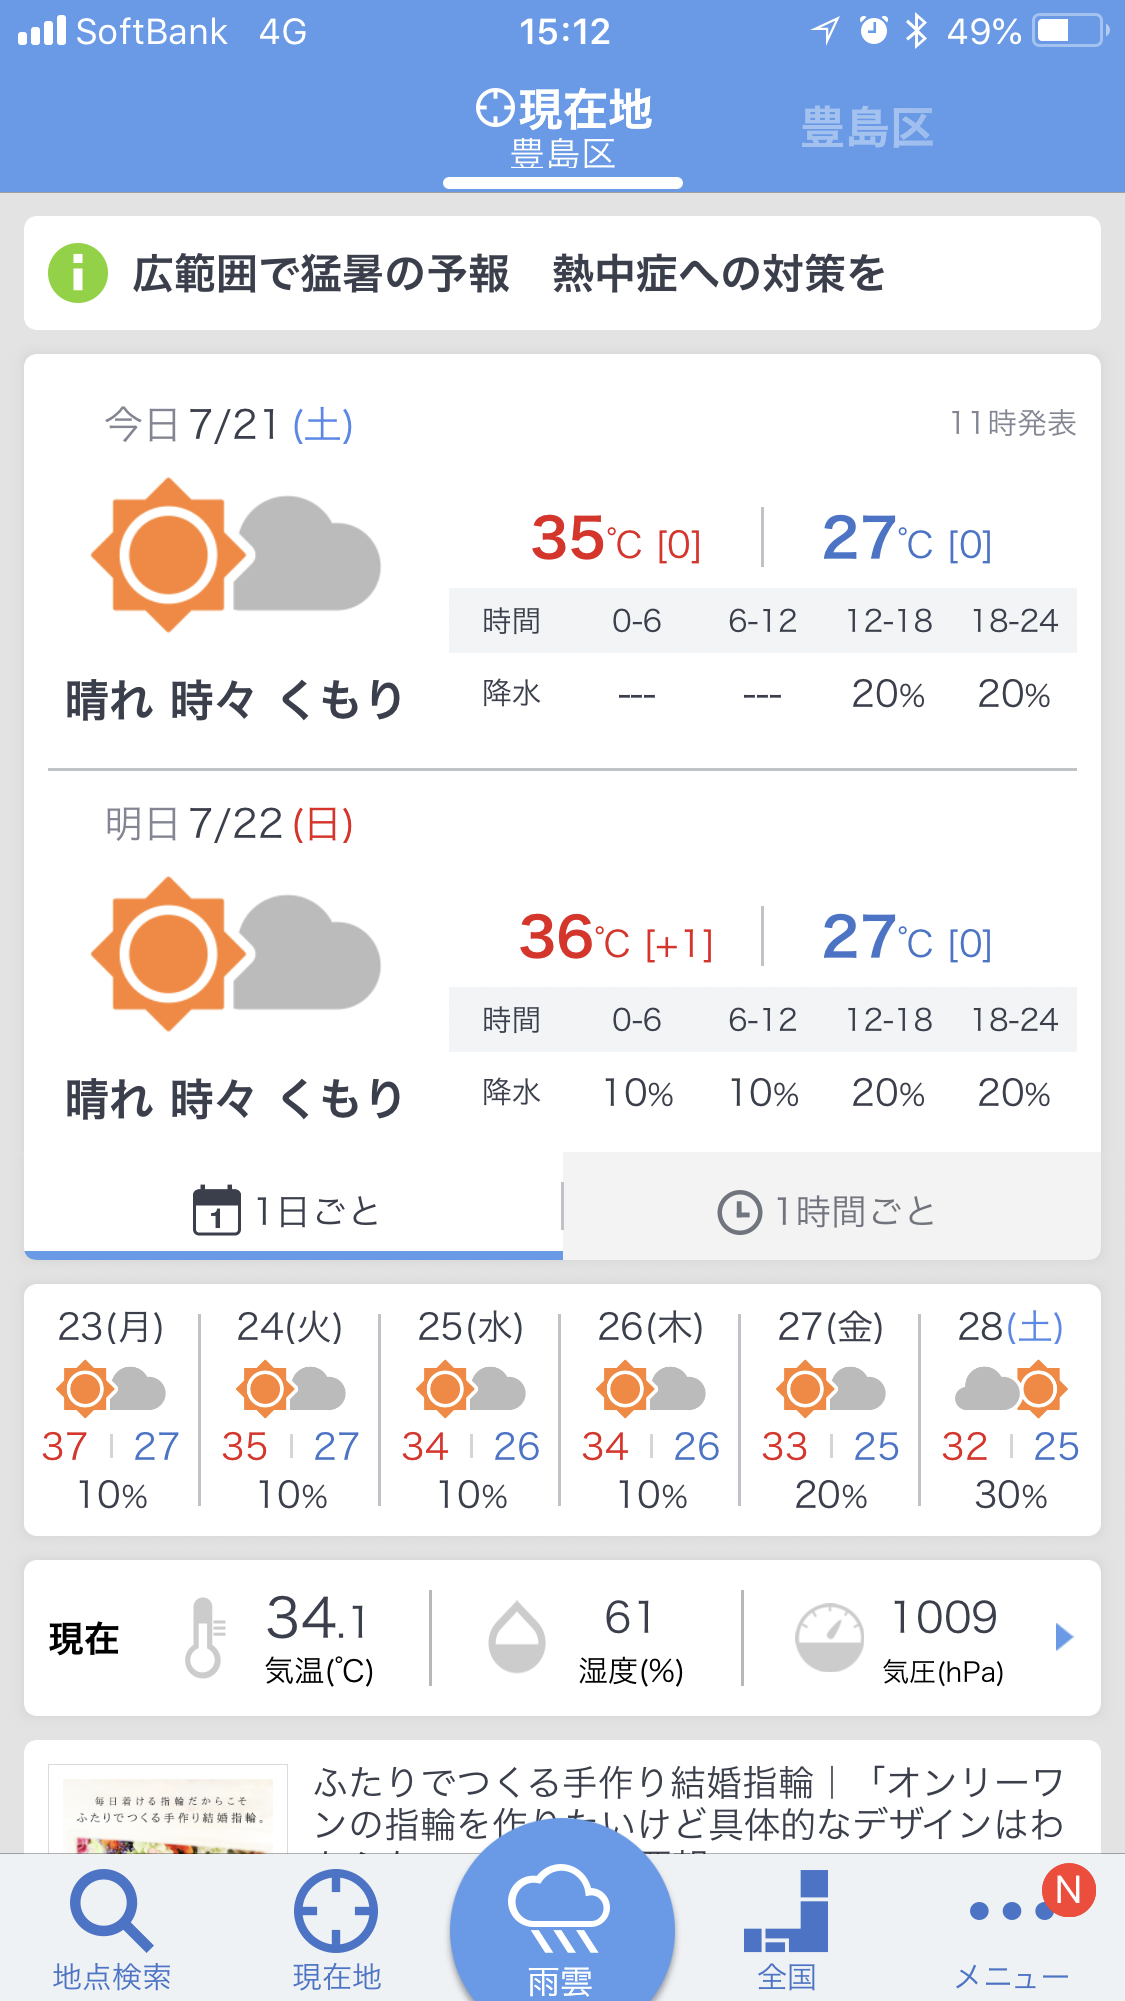The width and height of the screenshot is (1125, 2001).
Task: Tap the green info icon in alert banner
Action: click(x=78, y=273)
